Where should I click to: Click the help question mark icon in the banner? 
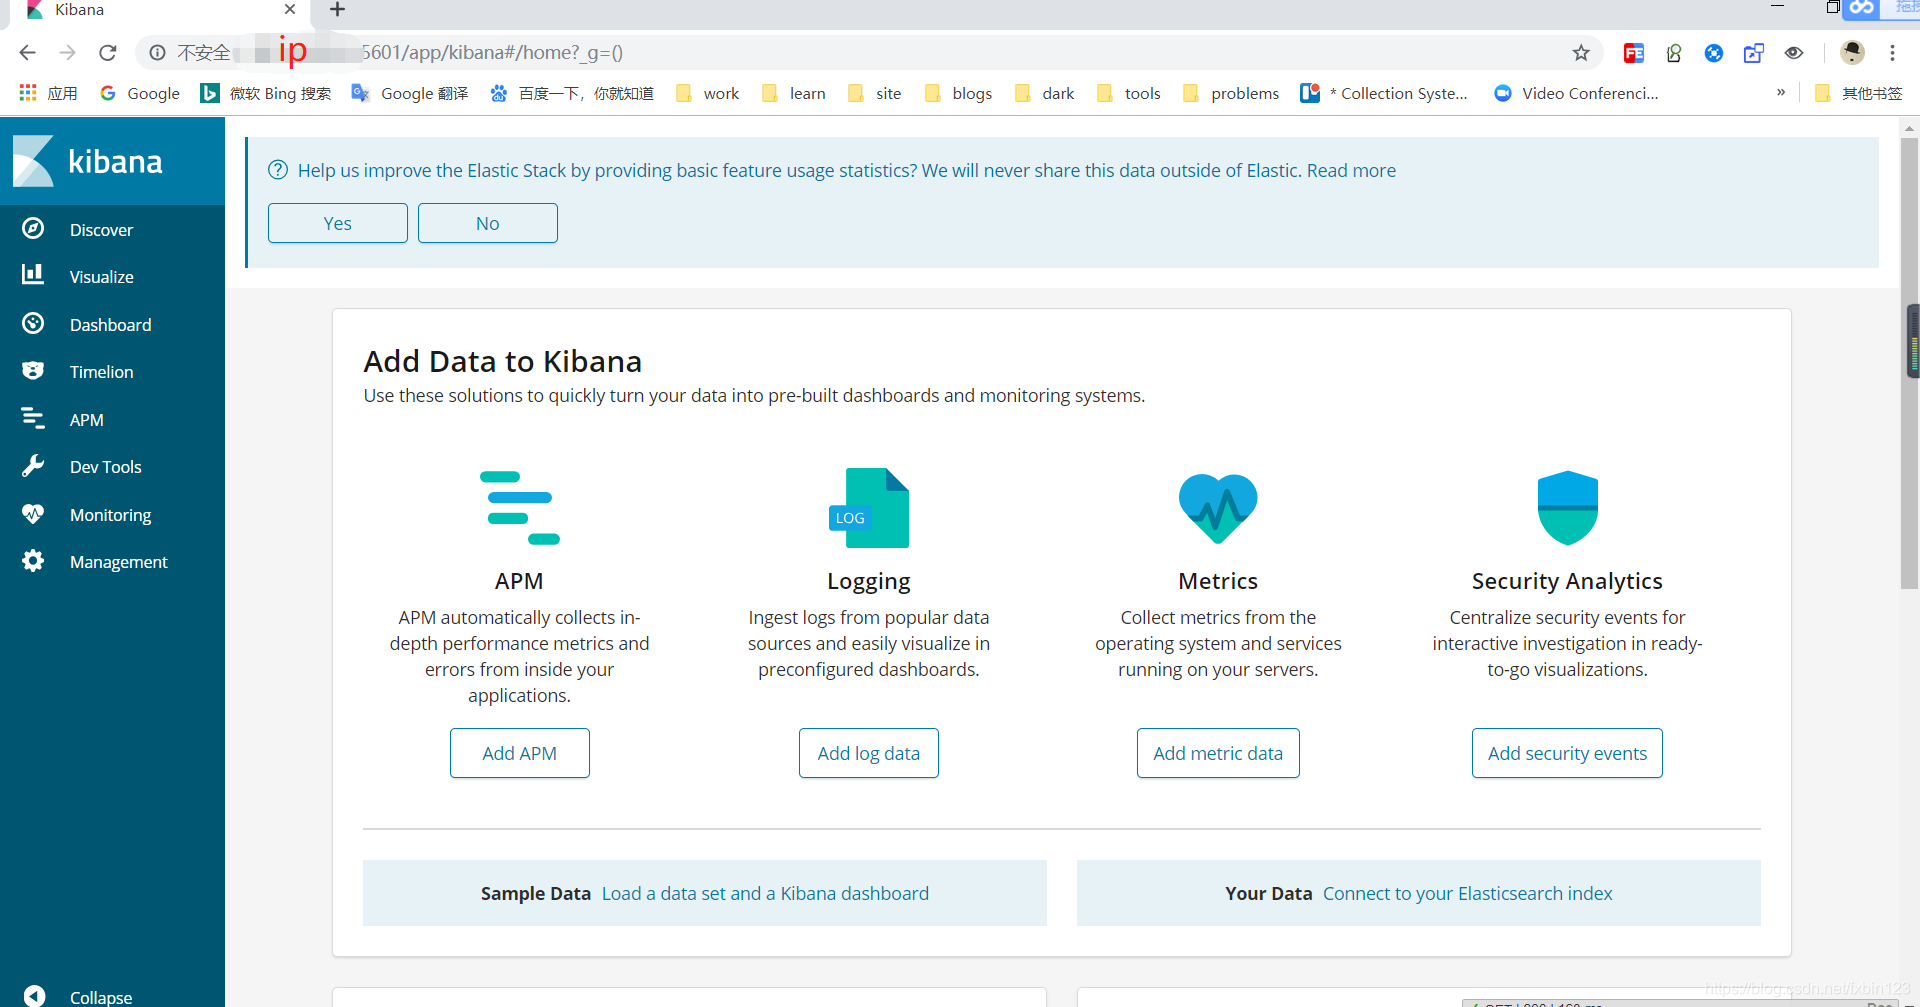pyautogui.click(x=278, y=170)
